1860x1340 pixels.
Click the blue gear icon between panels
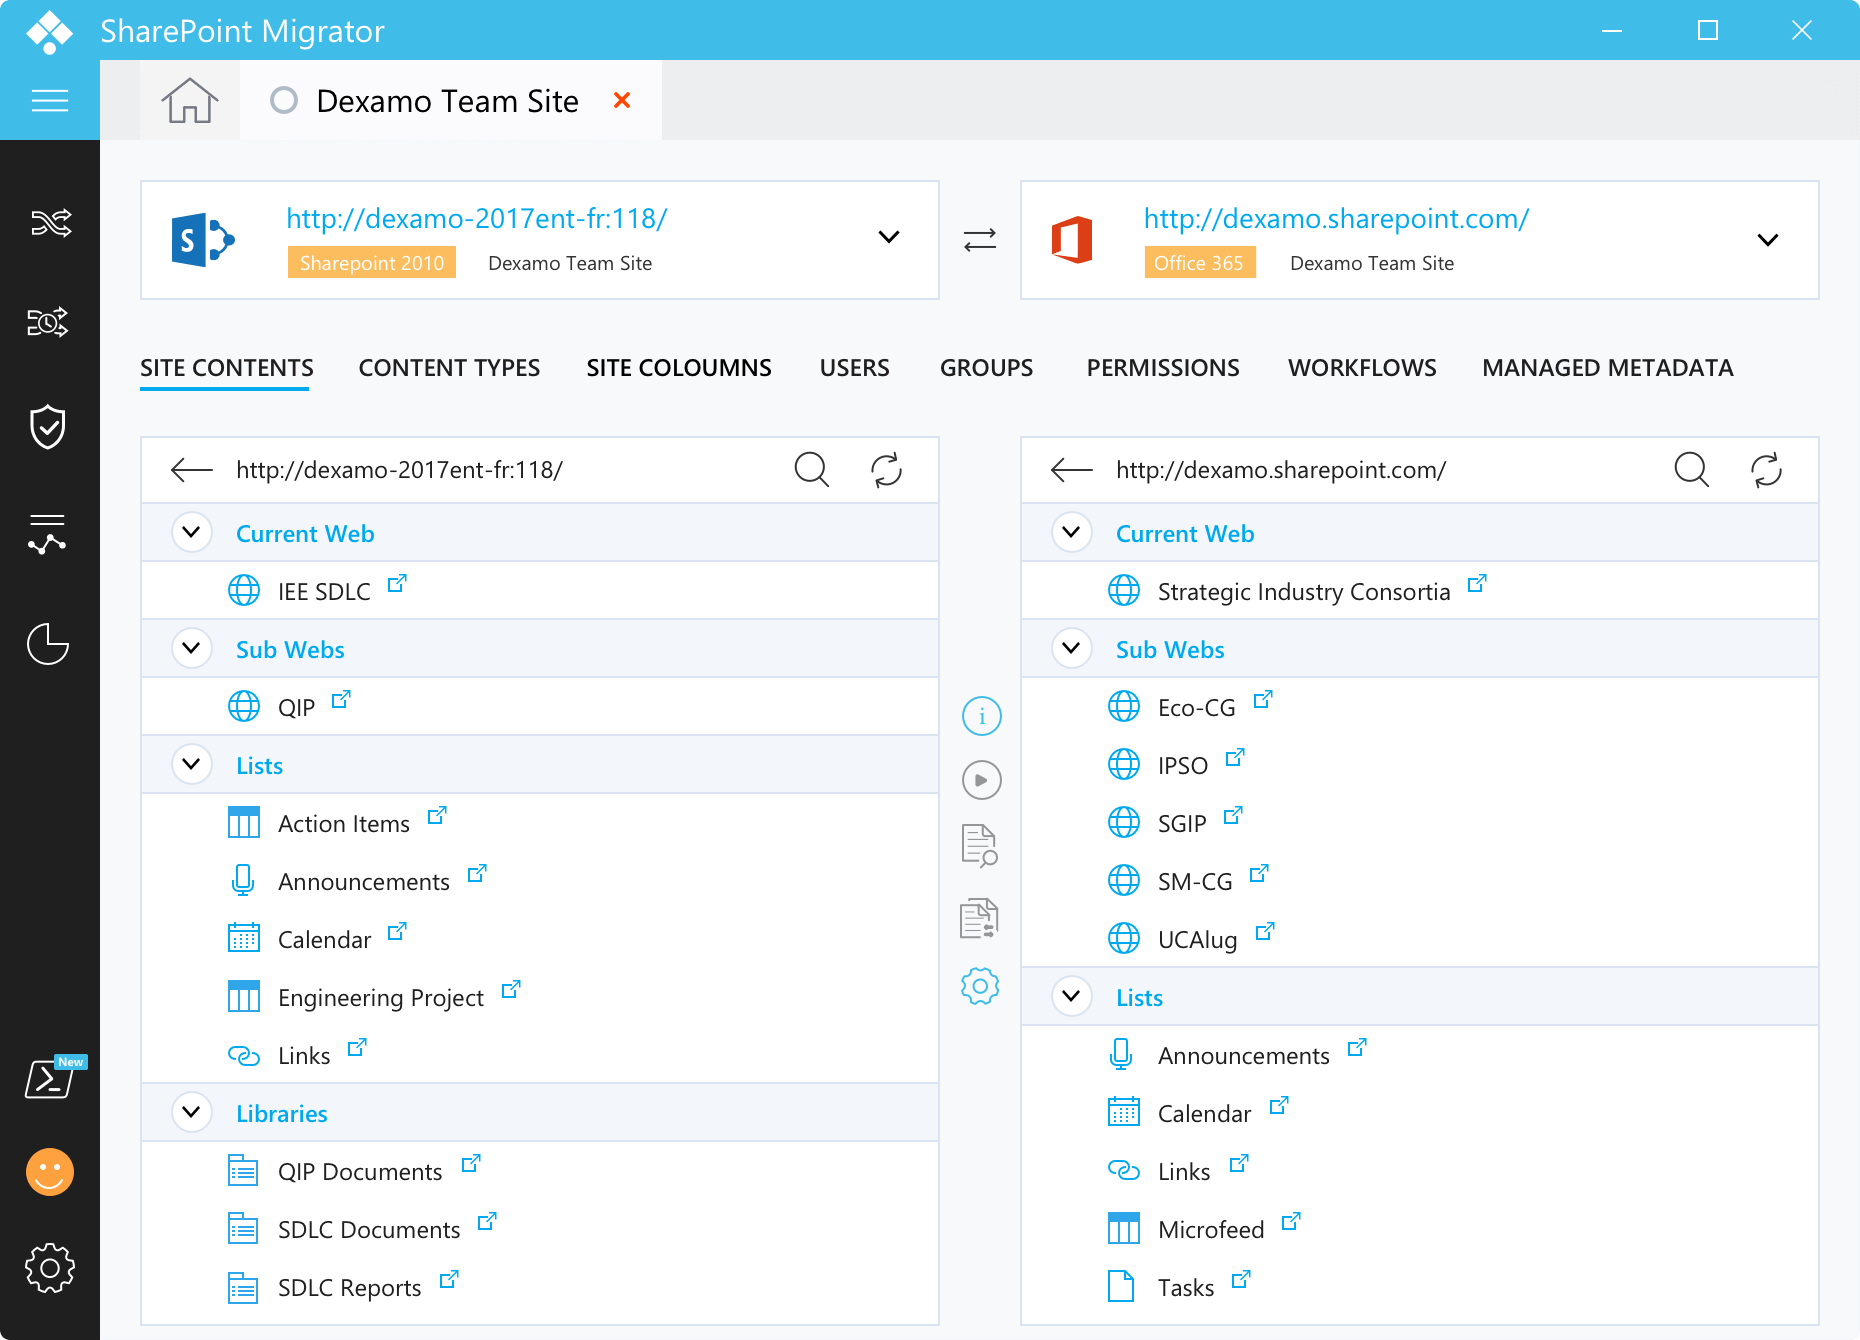pos(980,986)
